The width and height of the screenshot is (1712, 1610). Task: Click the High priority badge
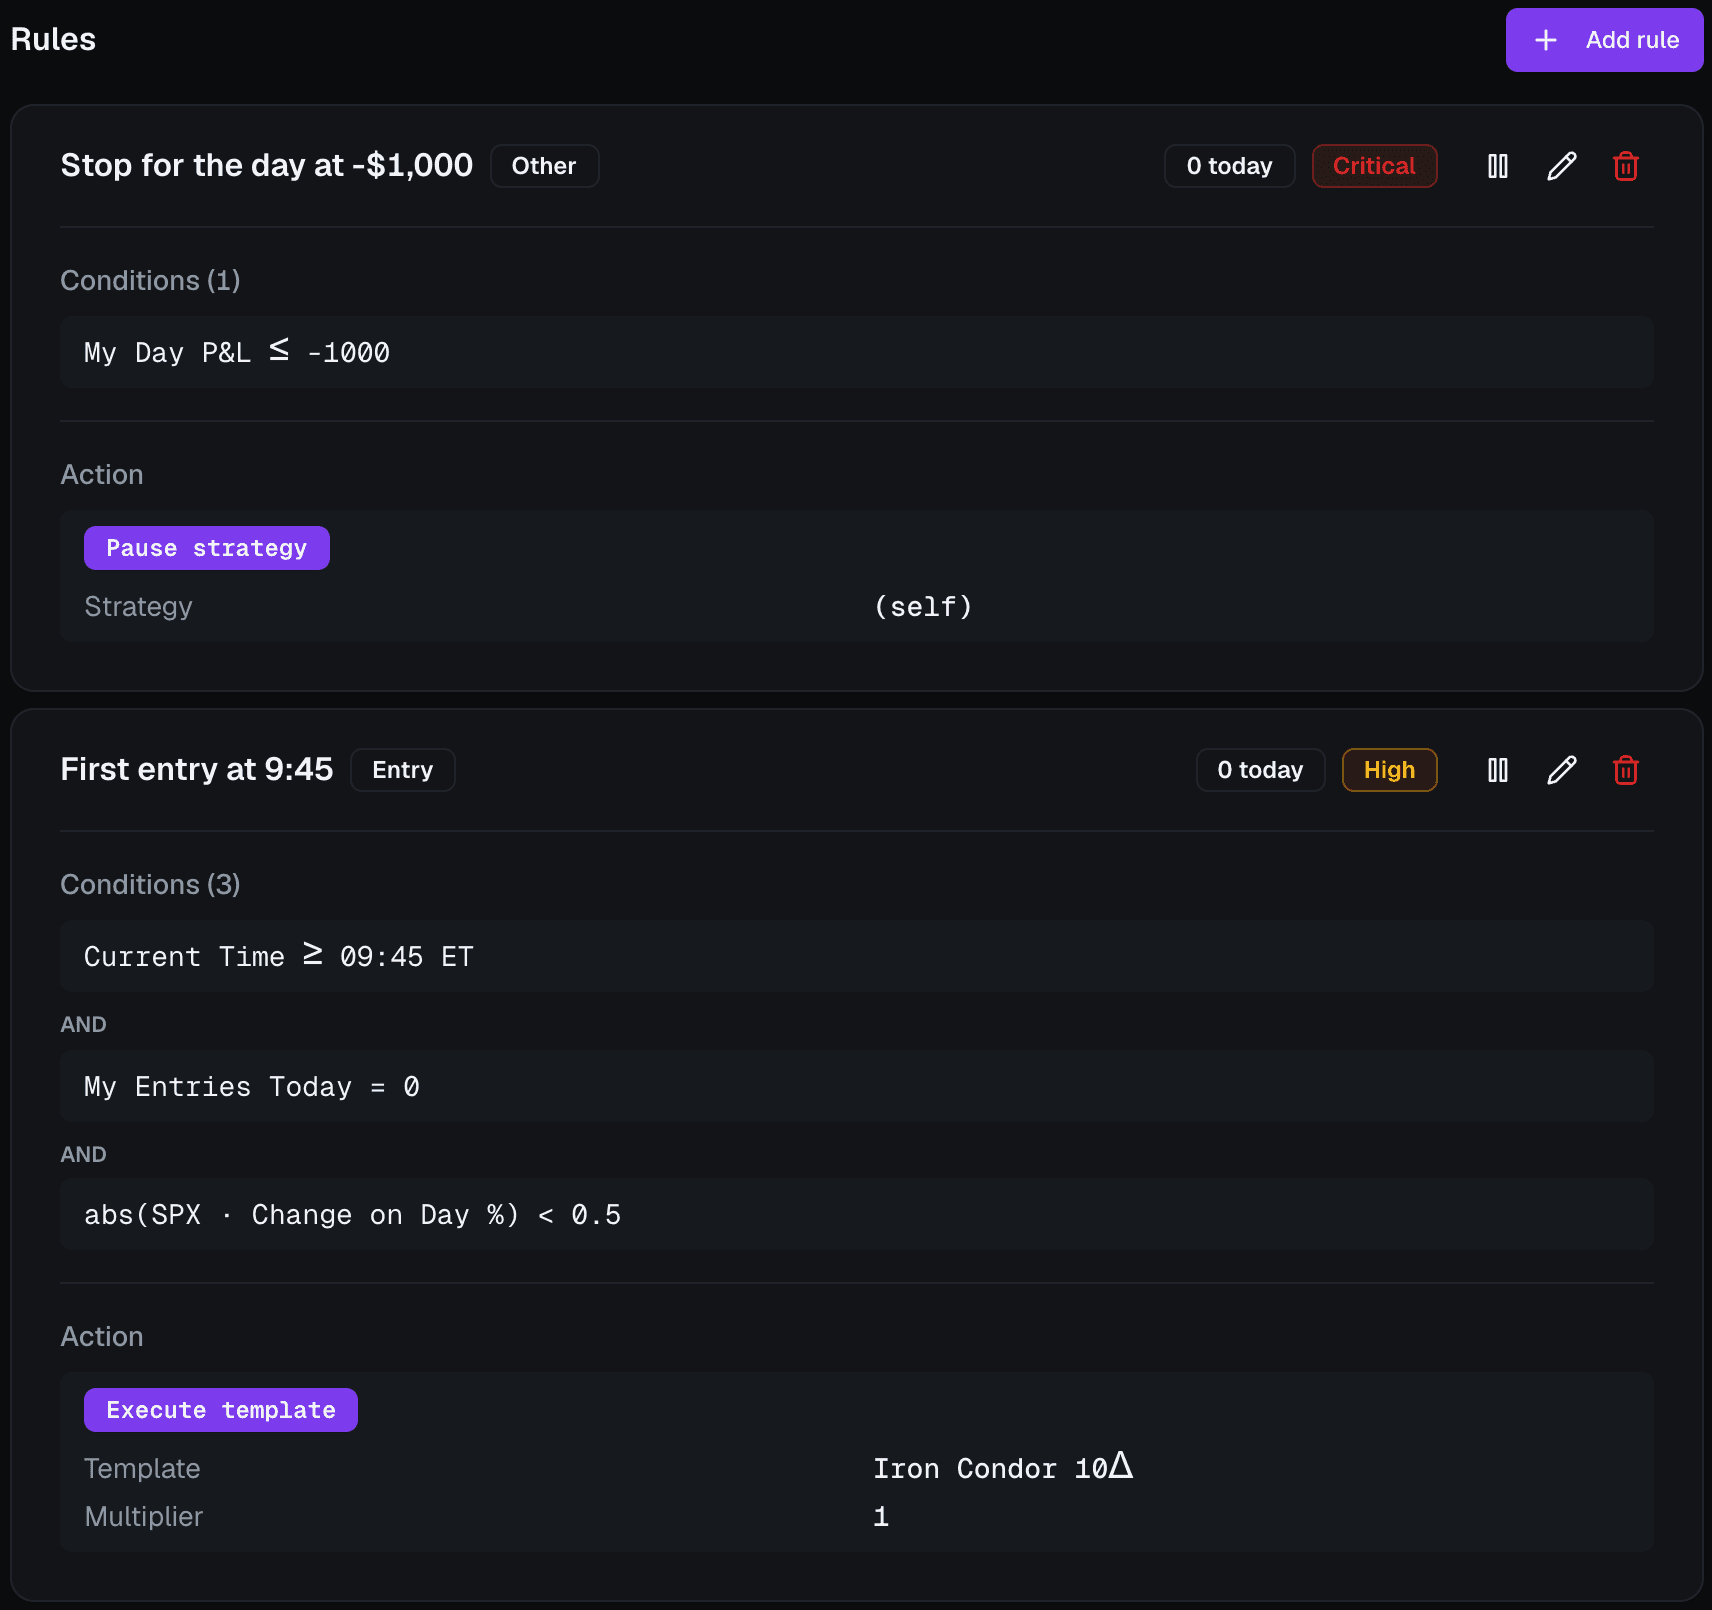[x=1389, y=770]
